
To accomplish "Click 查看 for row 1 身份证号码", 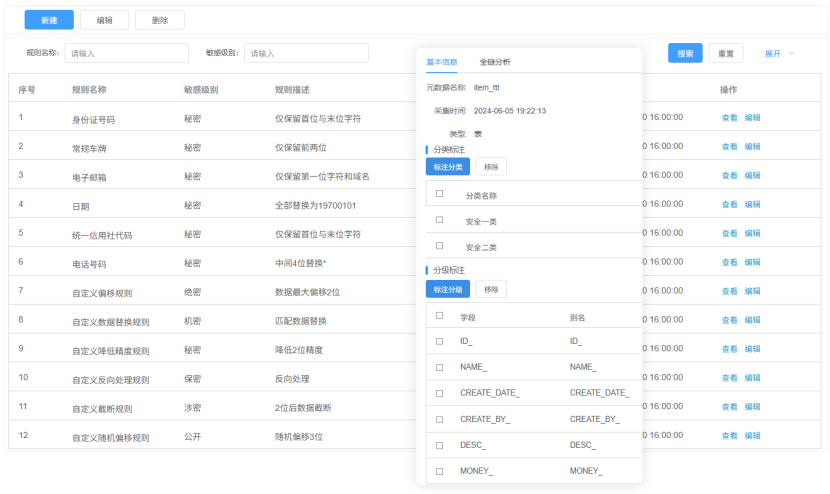I will 729,118.
